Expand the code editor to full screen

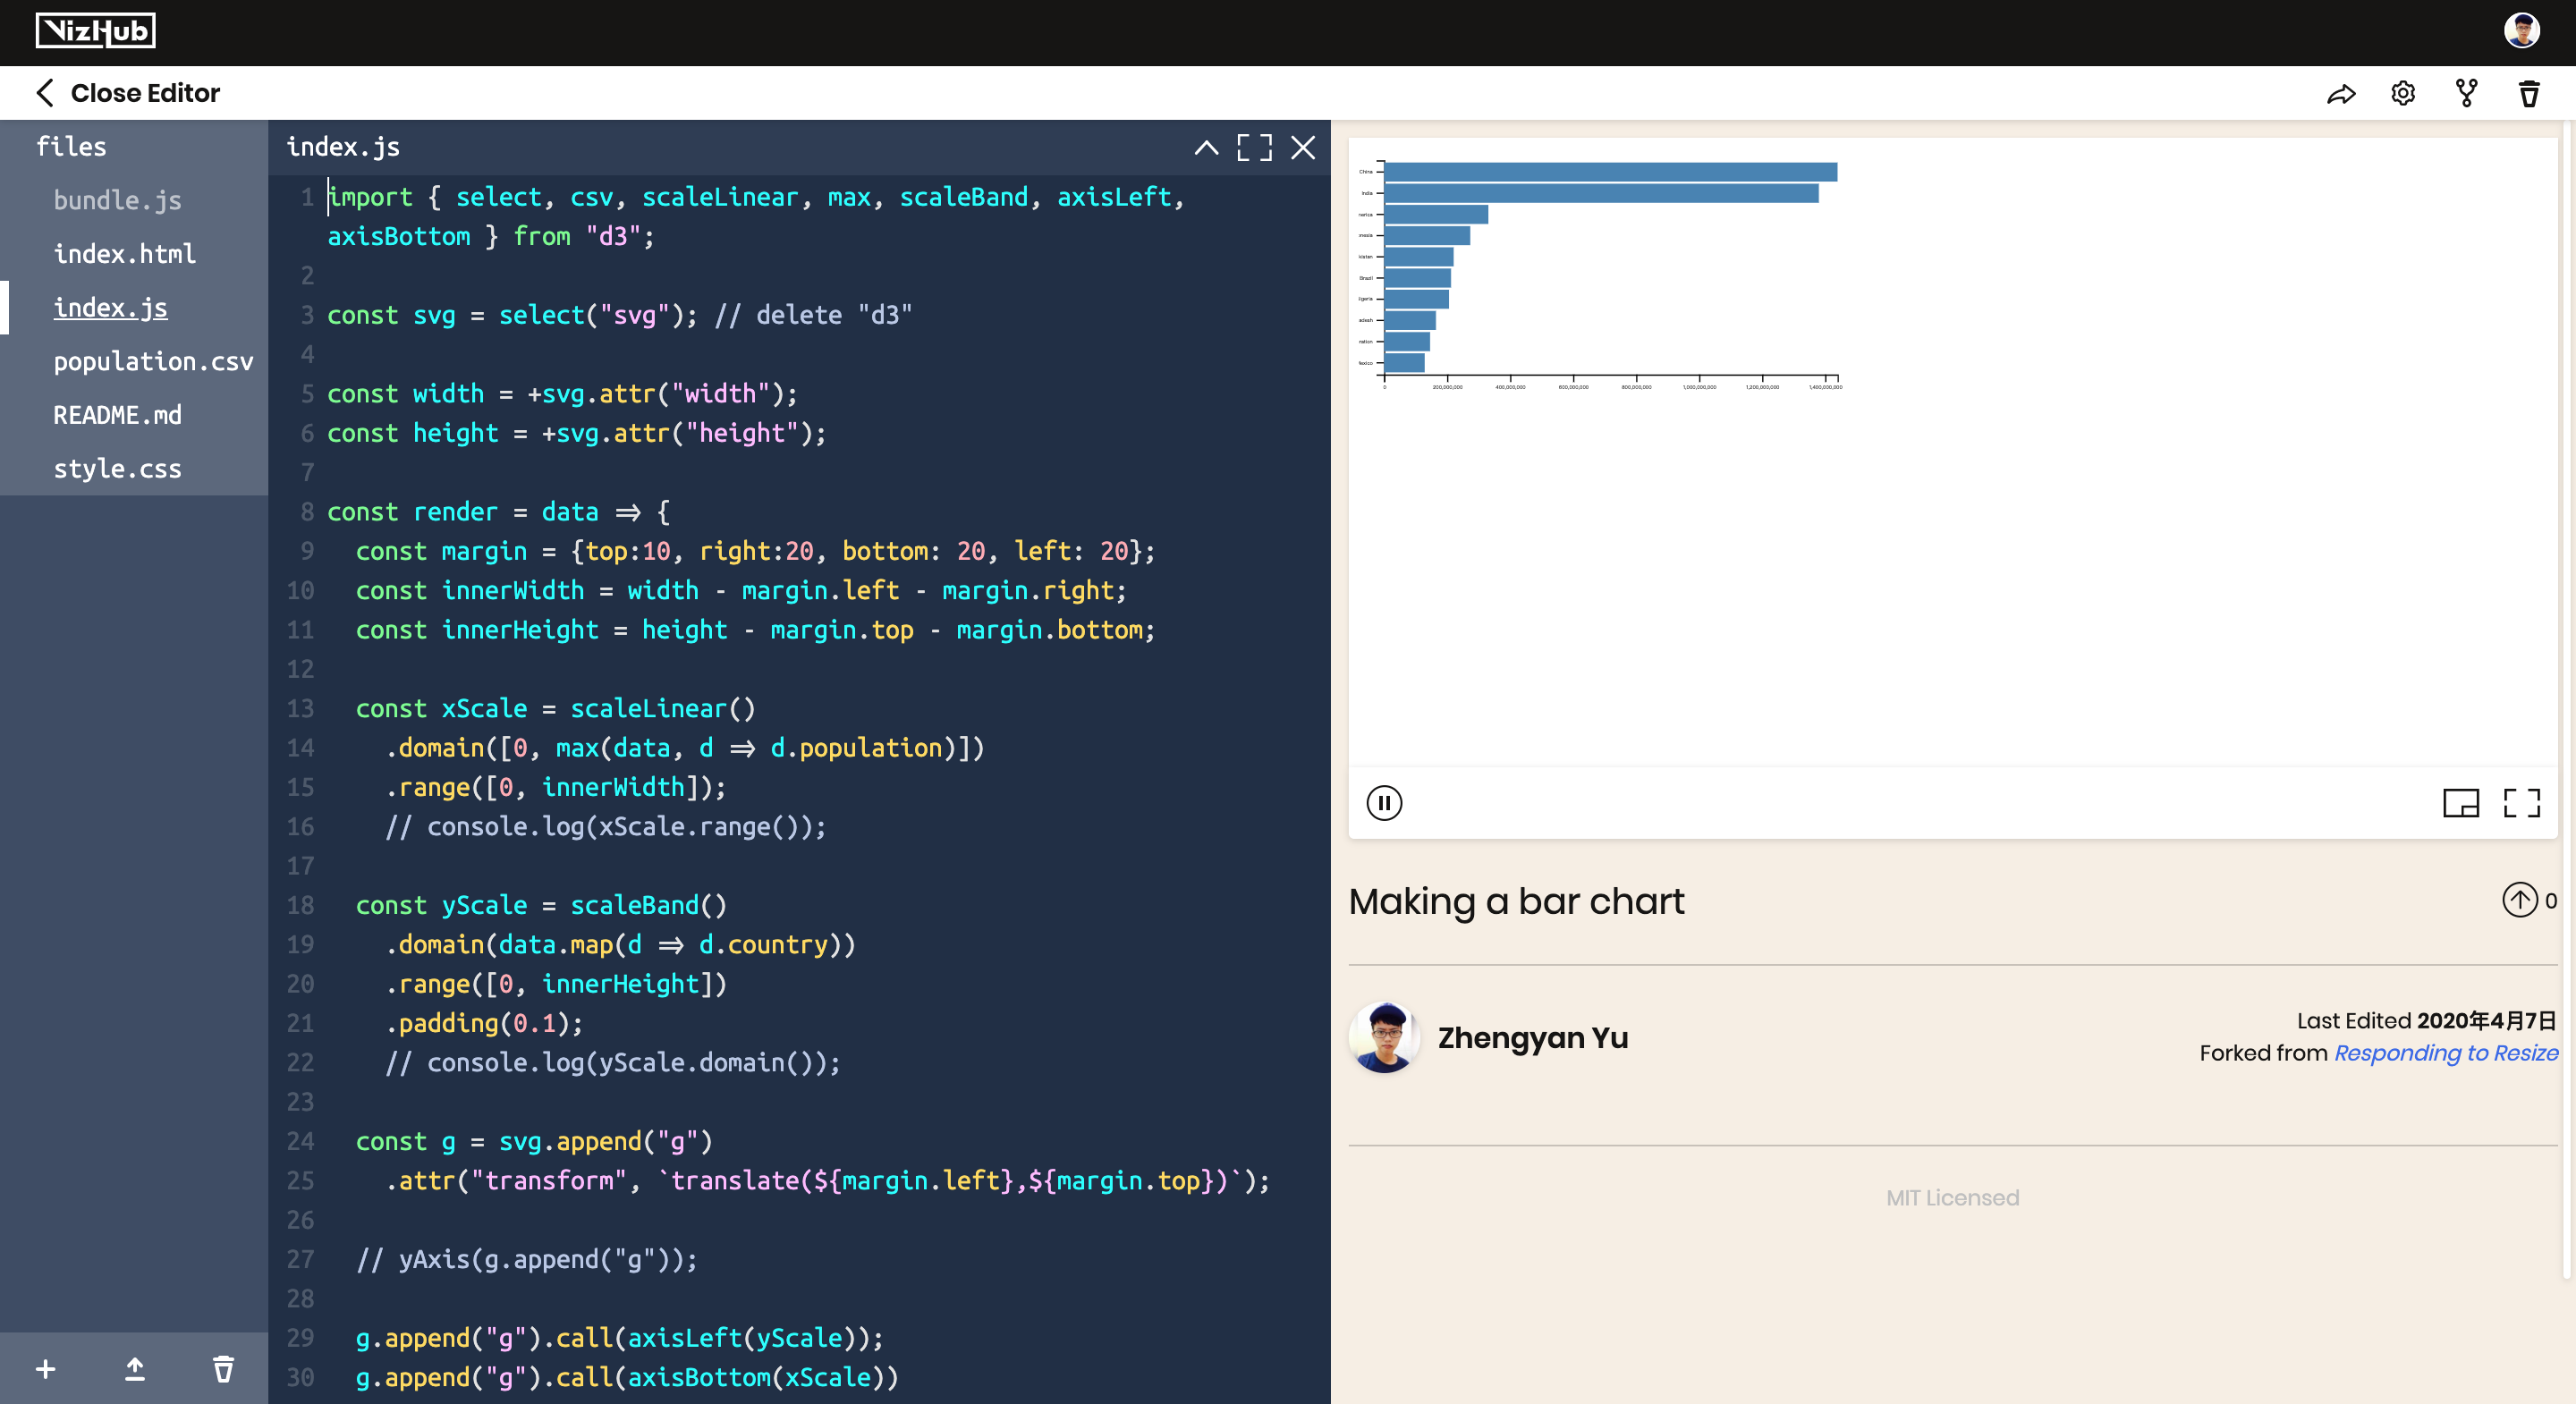[1254, 148]
